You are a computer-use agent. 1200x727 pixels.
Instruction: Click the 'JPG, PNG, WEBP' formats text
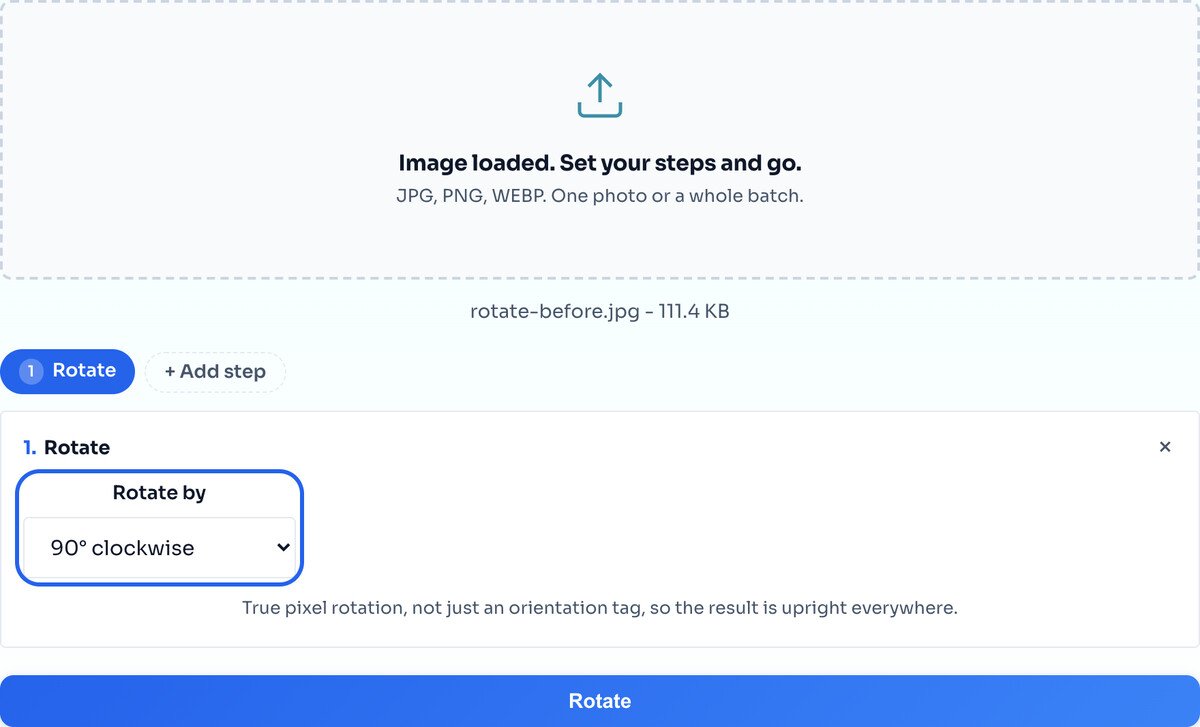[x=600, y=196]
